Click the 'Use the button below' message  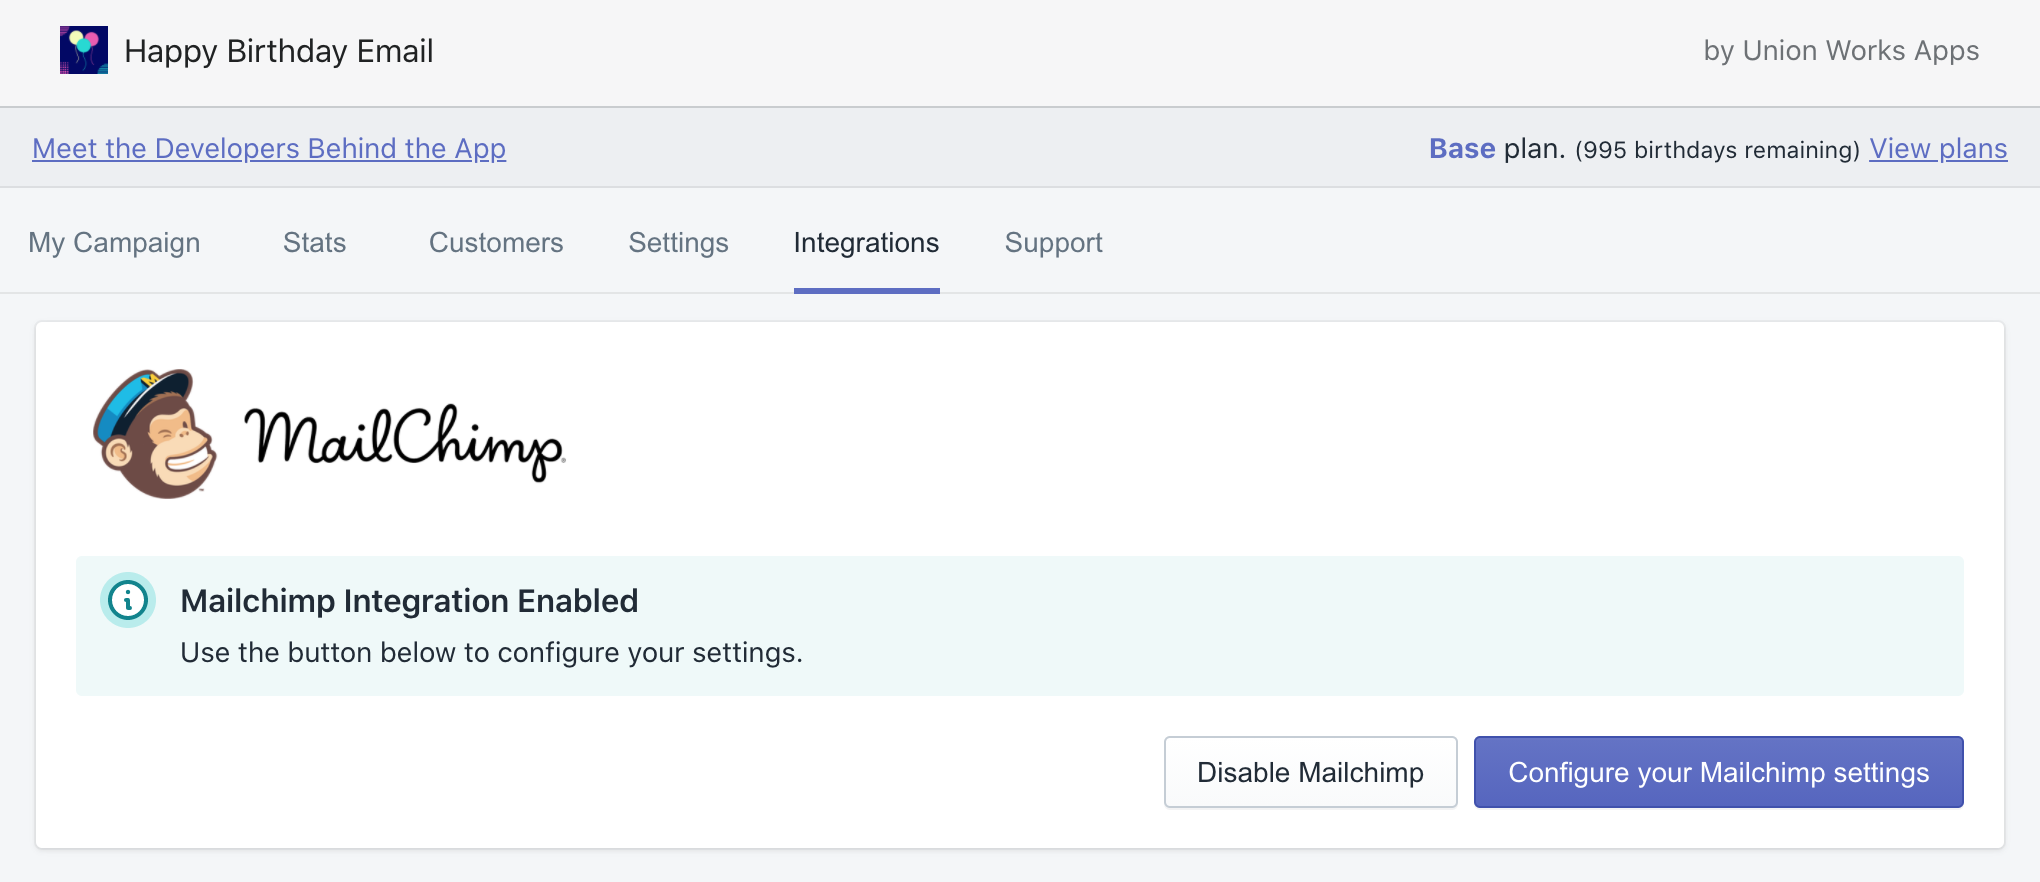[x=491, y=653]
